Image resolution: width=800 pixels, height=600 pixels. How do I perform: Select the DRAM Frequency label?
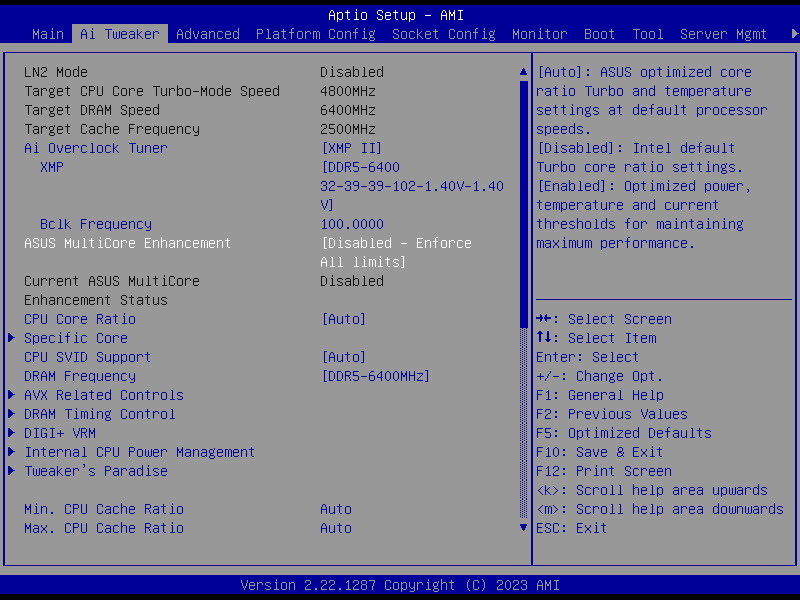point(80,376)
